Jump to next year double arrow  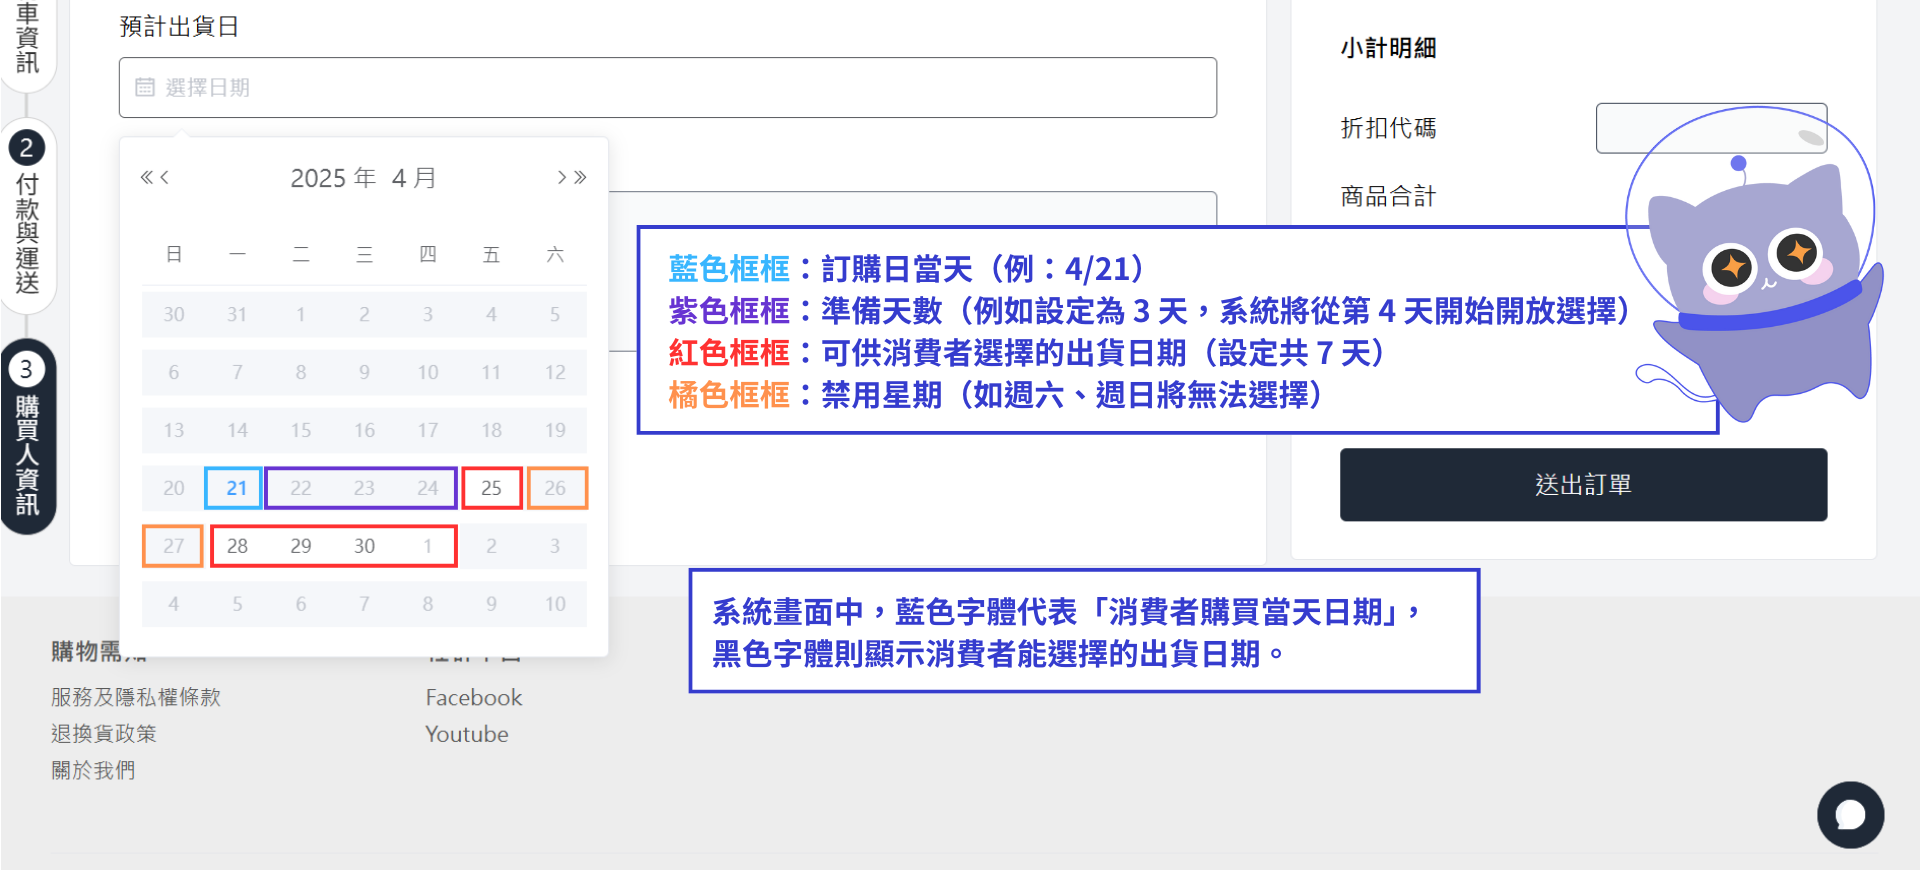581,178
